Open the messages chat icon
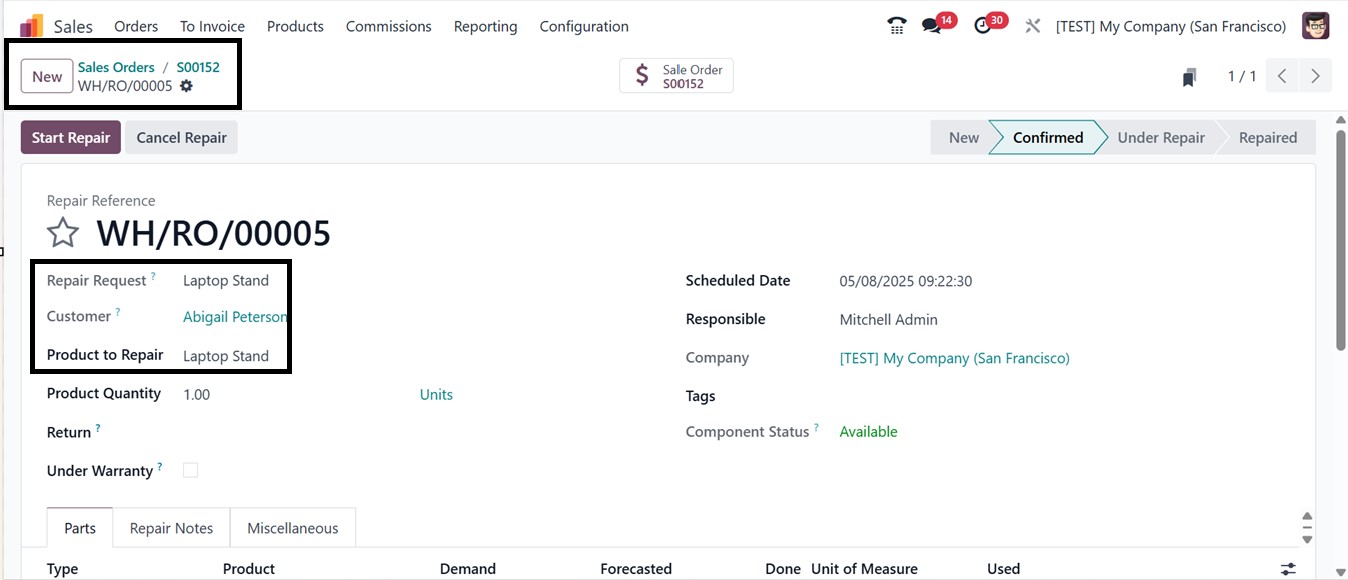This screenshot has height=580, width=1348. [x=932, y=26]
